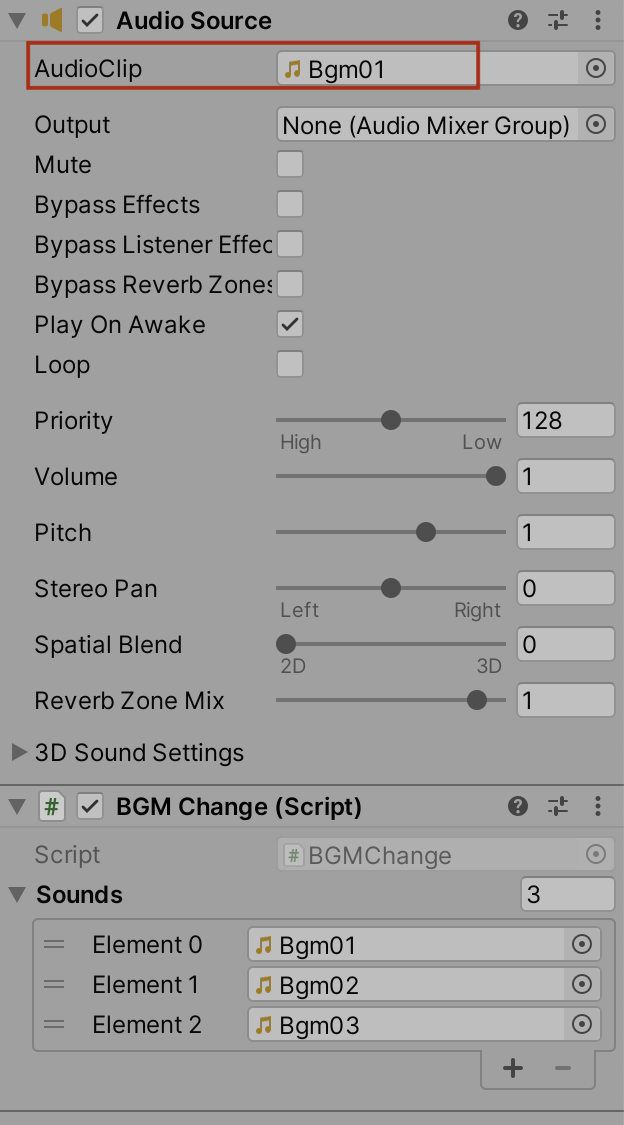Open the Audio Source presets icon
This screenshot has width=624, height=1125.
pyautogui.click(x=557, y=20)
